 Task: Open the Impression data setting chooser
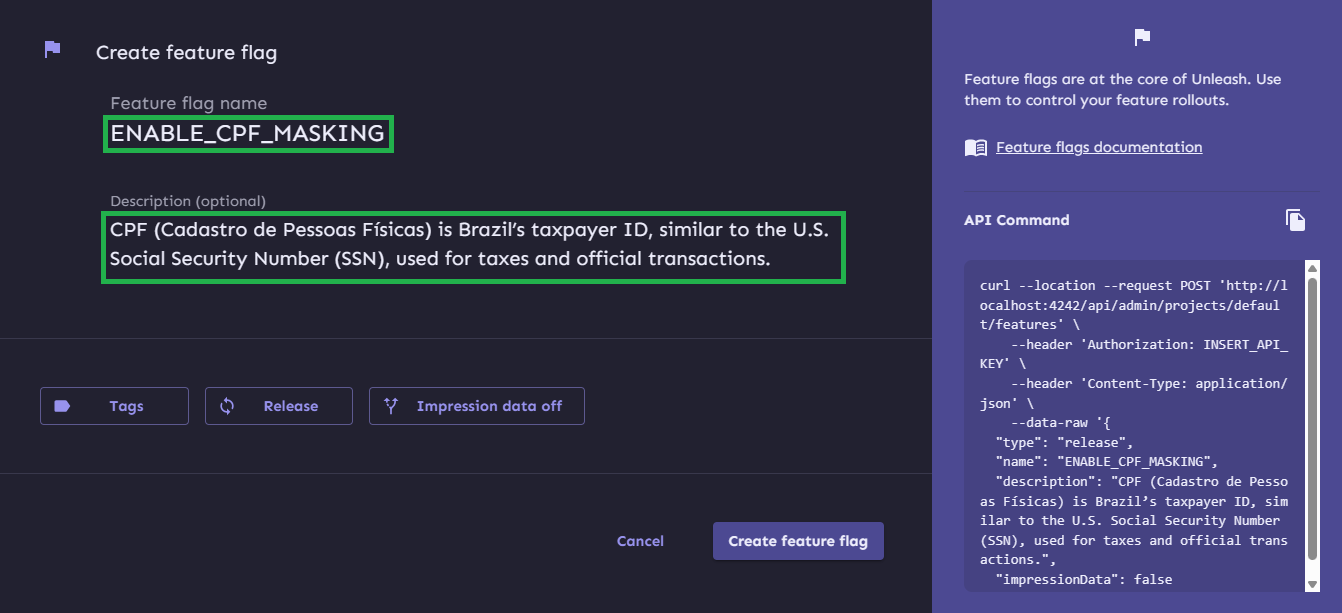click(x=476, y=405)
